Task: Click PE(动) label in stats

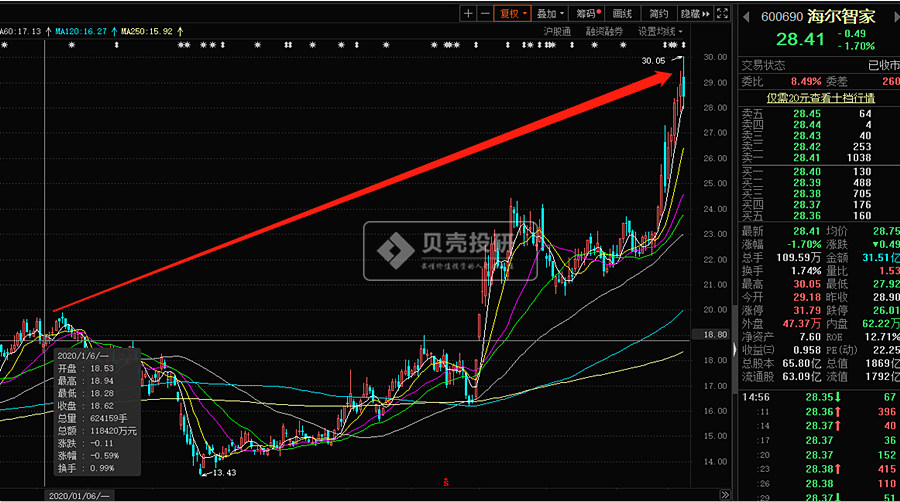Action: (841, 350)
